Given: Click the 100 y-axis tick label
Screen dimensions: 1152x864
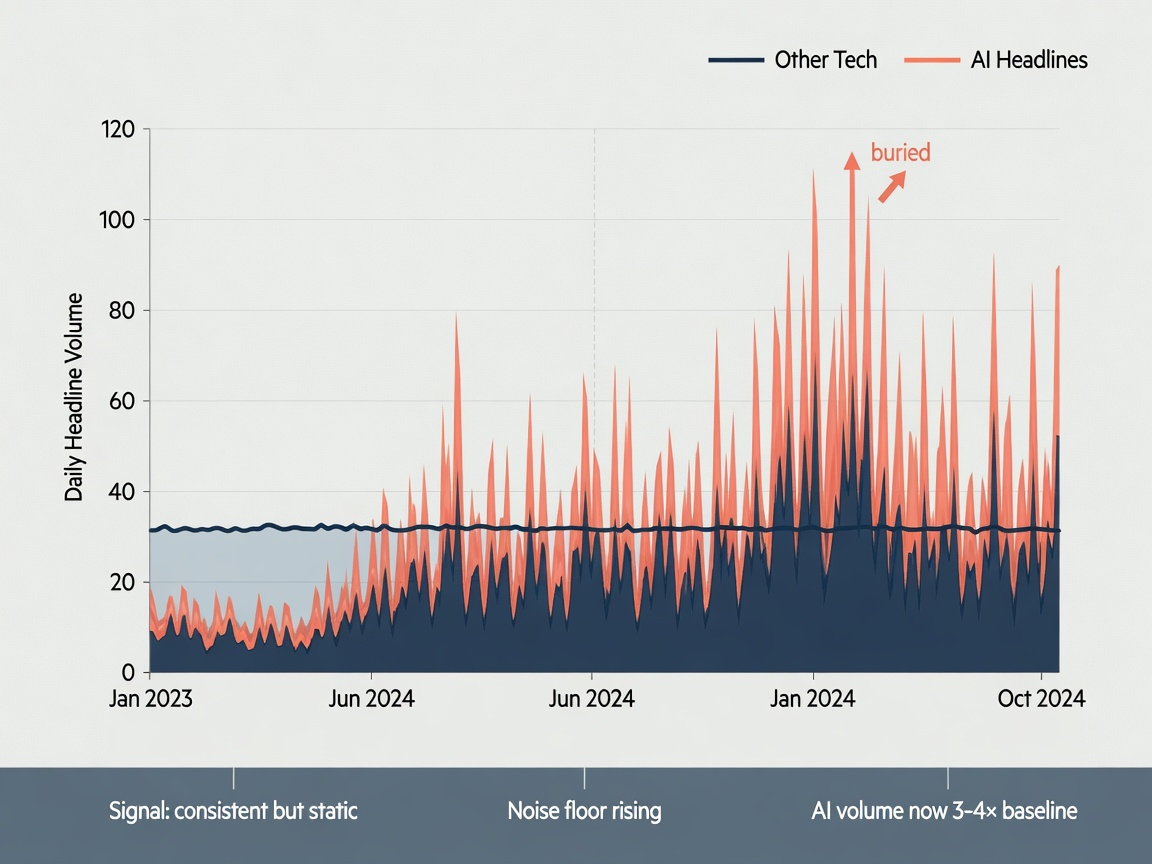Looking at the screenshot, I should (118, 220).
